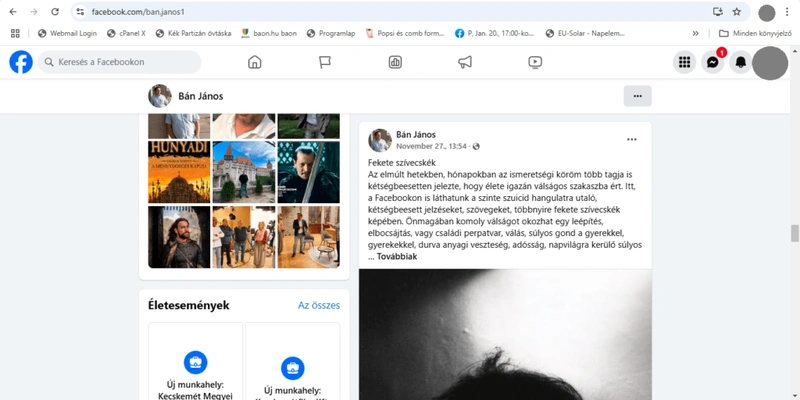This screenshot has height=400, width=800.
Task: Reload the page with the refresh button
Action: [55, 12]
